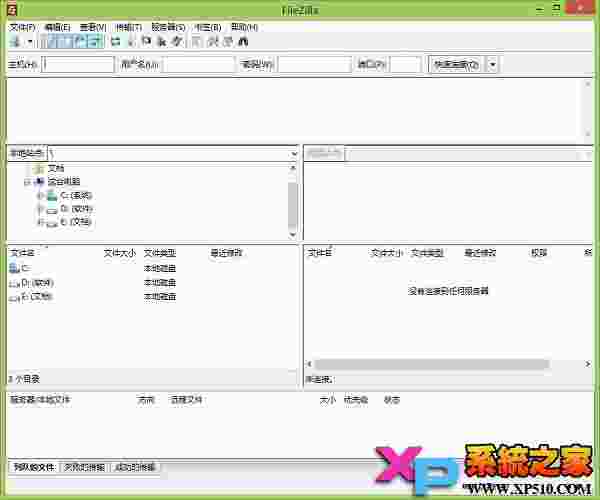Open the 传输(T) menu
Screen dimensions: 600x500
pyautogui.click(x=129, y=27)
